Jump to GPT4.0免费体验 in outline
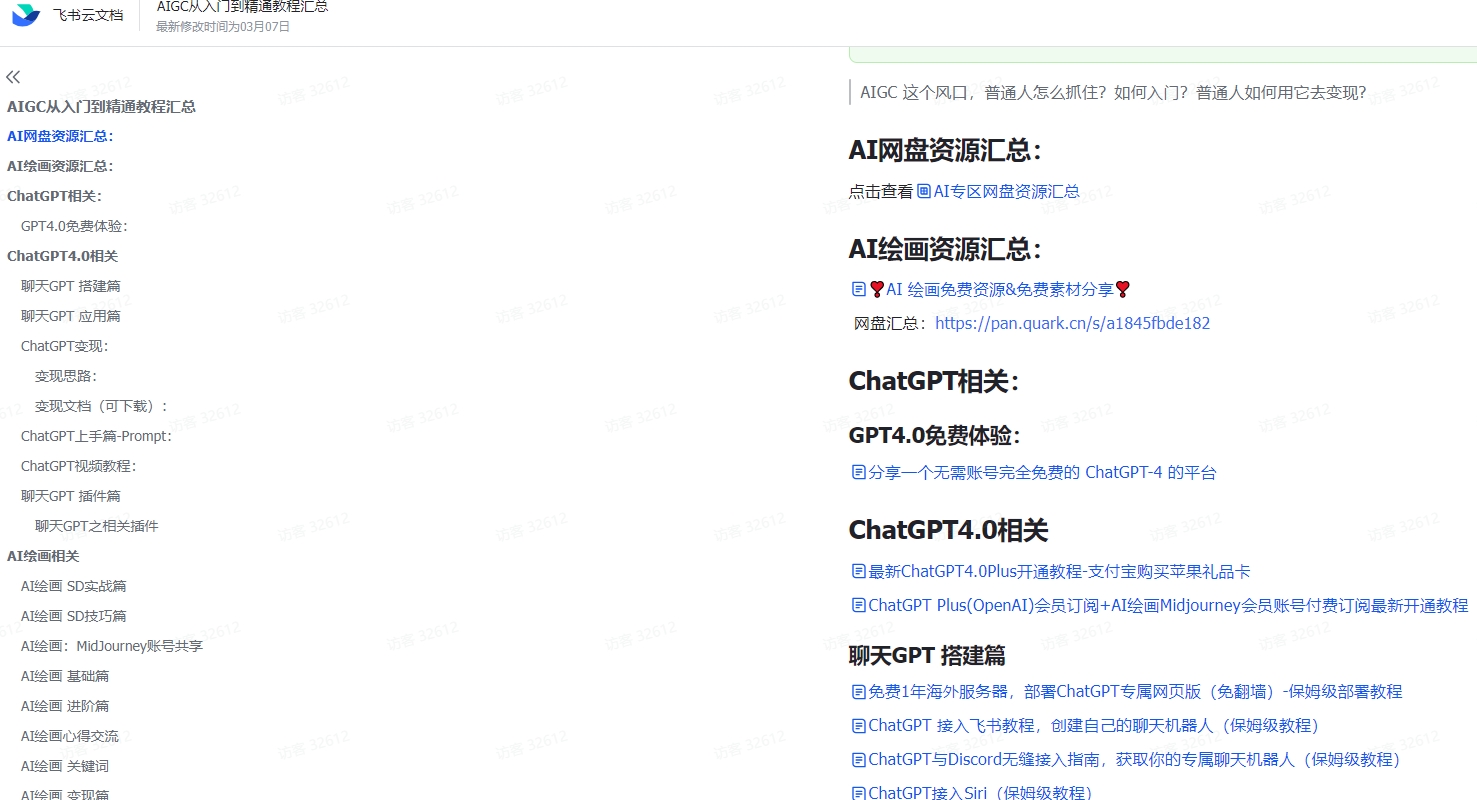Viewport: 1477px width, 800px height. 74,226
